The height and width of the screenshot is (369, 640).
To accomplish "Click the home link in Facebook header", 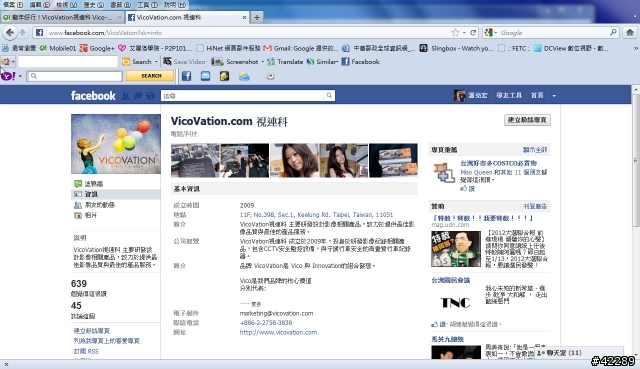I will click(x=537, y=96).
